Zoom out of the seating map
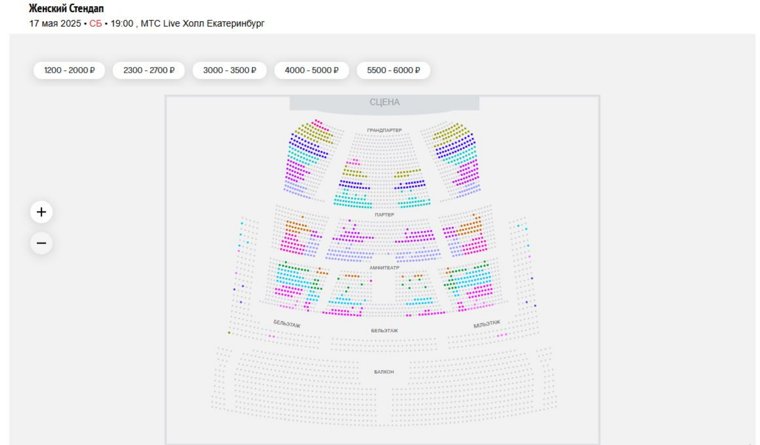The width and height of the screenshot is (760, 445). [41, 243]
